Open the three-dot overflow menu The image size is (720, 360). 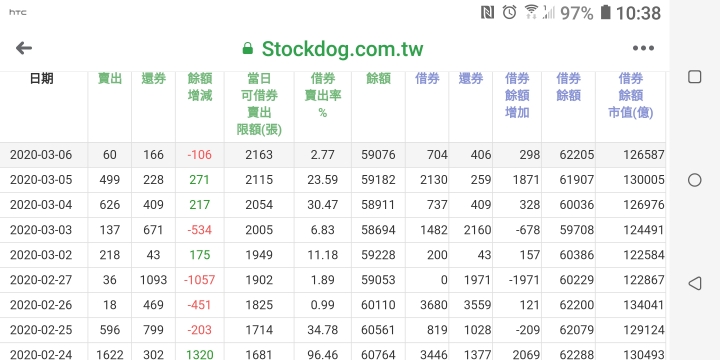click(x=643, y=48)
